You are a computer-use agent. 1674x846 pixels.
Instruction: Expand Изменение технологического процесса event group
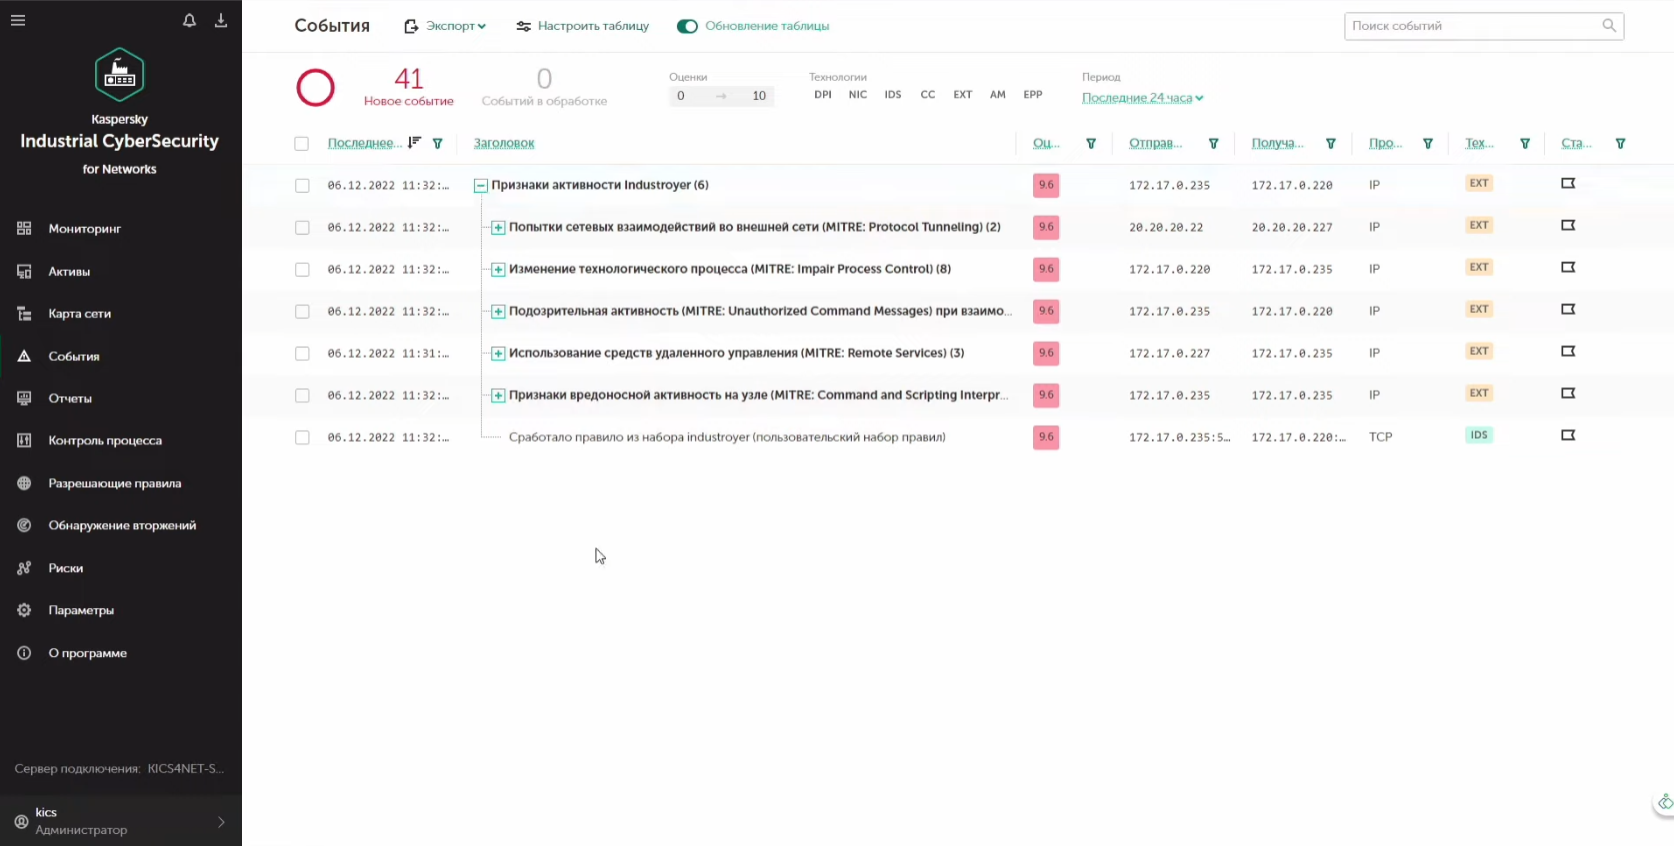coord(498,270)
